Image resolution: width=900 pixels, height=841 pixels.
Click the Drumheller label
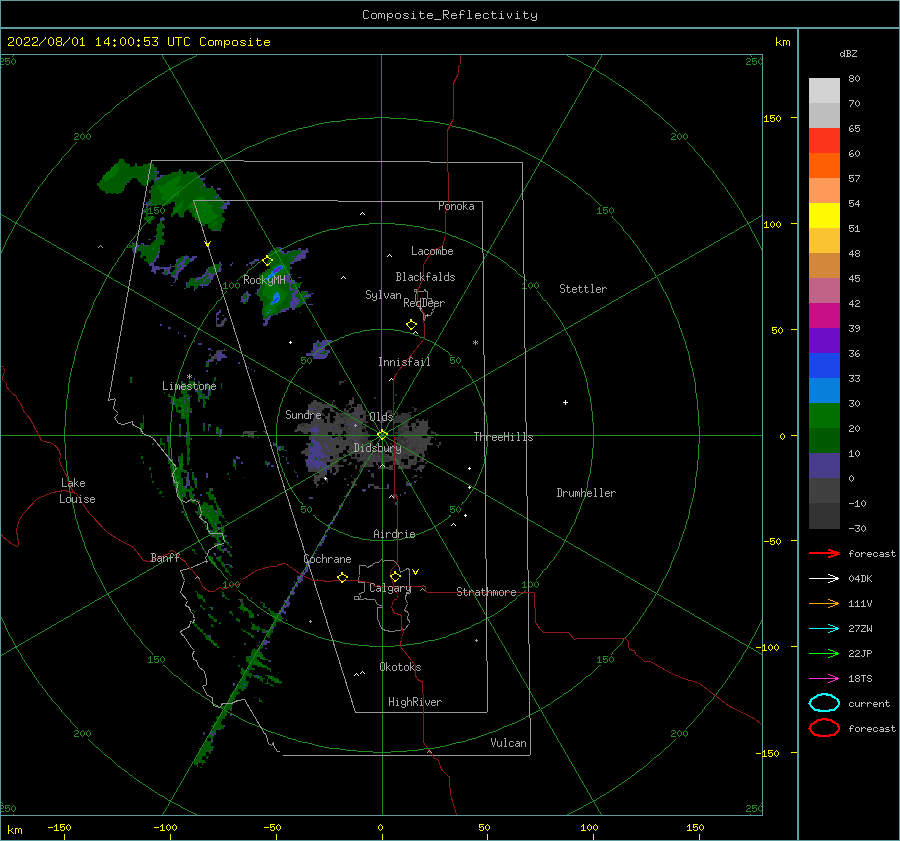click(x=586, y=493)
